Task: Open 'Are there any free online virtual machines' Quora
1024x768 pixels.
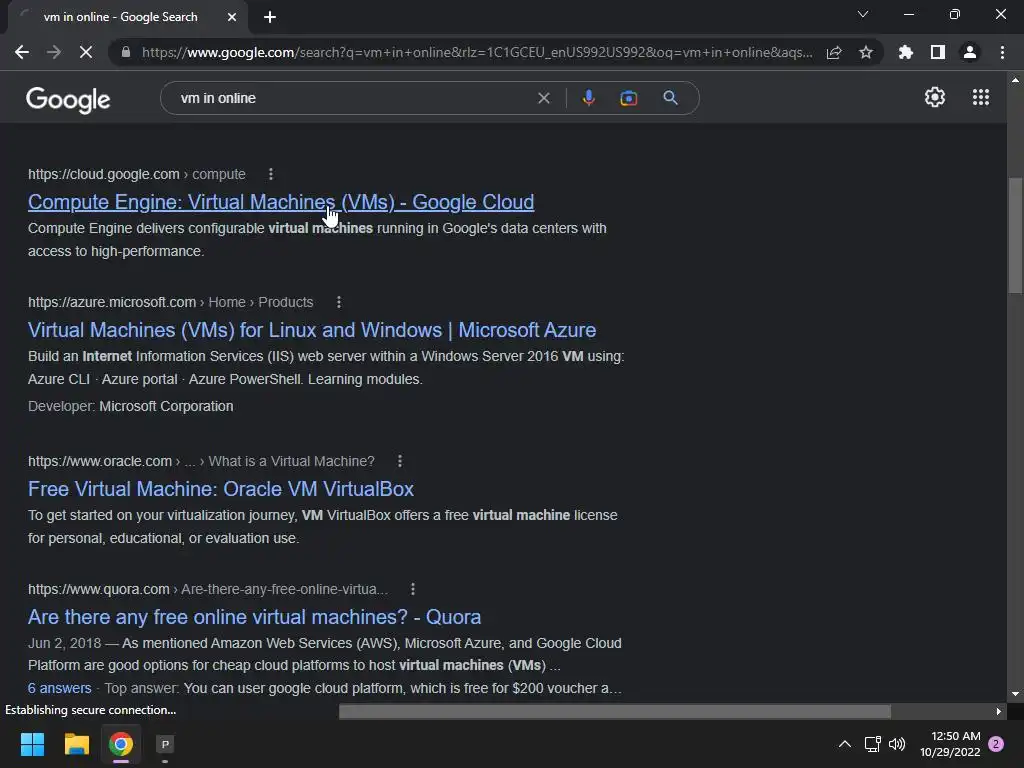Action: [255, 616]
